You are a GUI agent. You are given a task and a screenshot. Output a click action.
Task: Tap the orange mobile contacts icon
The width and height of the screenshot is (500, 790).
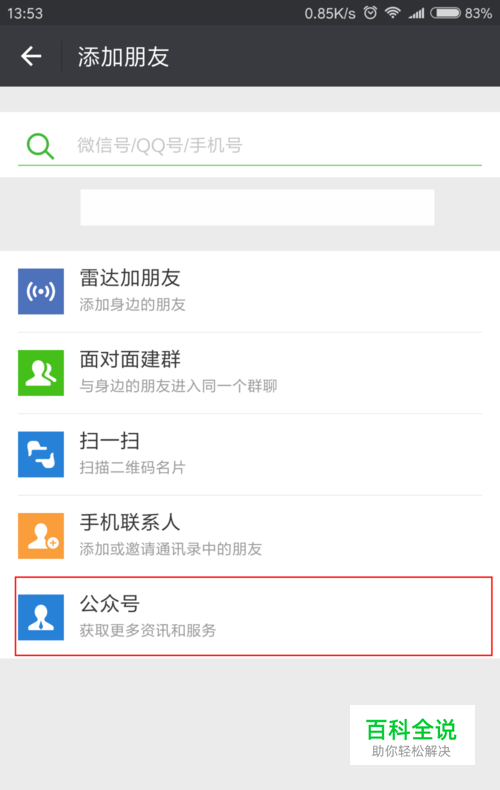click(x=41, y=536)
